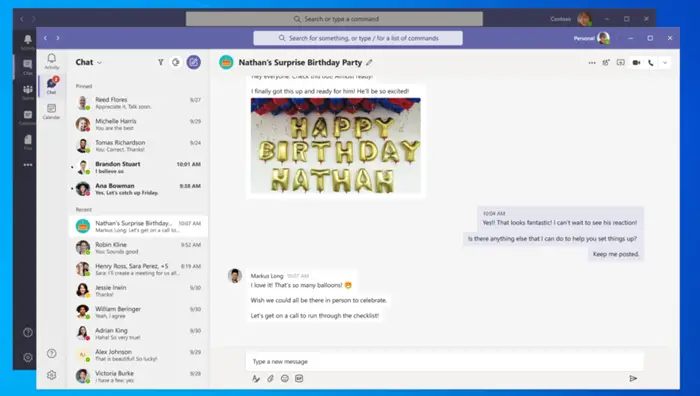Open more options ellipsis in chat header

[x=592, y=63]
